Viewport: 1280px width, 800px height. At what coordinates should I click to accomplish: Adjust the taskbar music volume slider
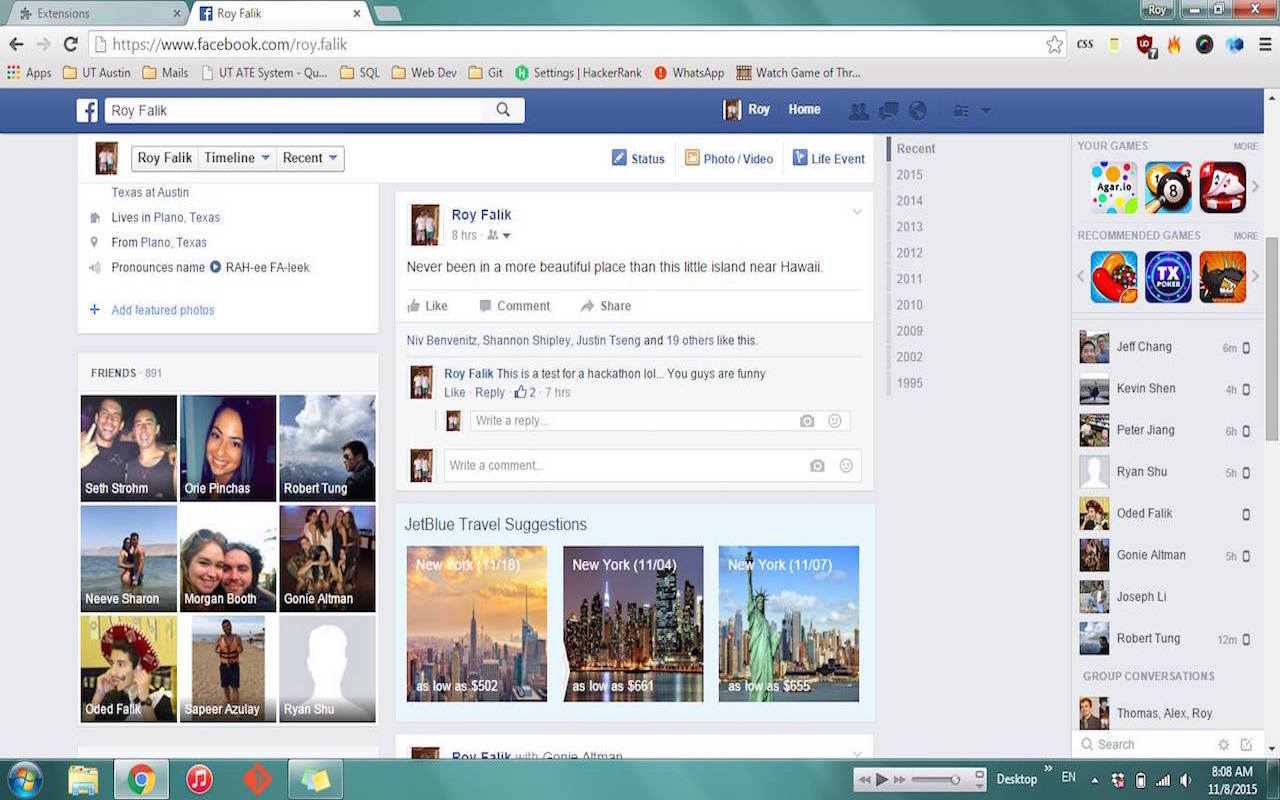pos(936,780)
